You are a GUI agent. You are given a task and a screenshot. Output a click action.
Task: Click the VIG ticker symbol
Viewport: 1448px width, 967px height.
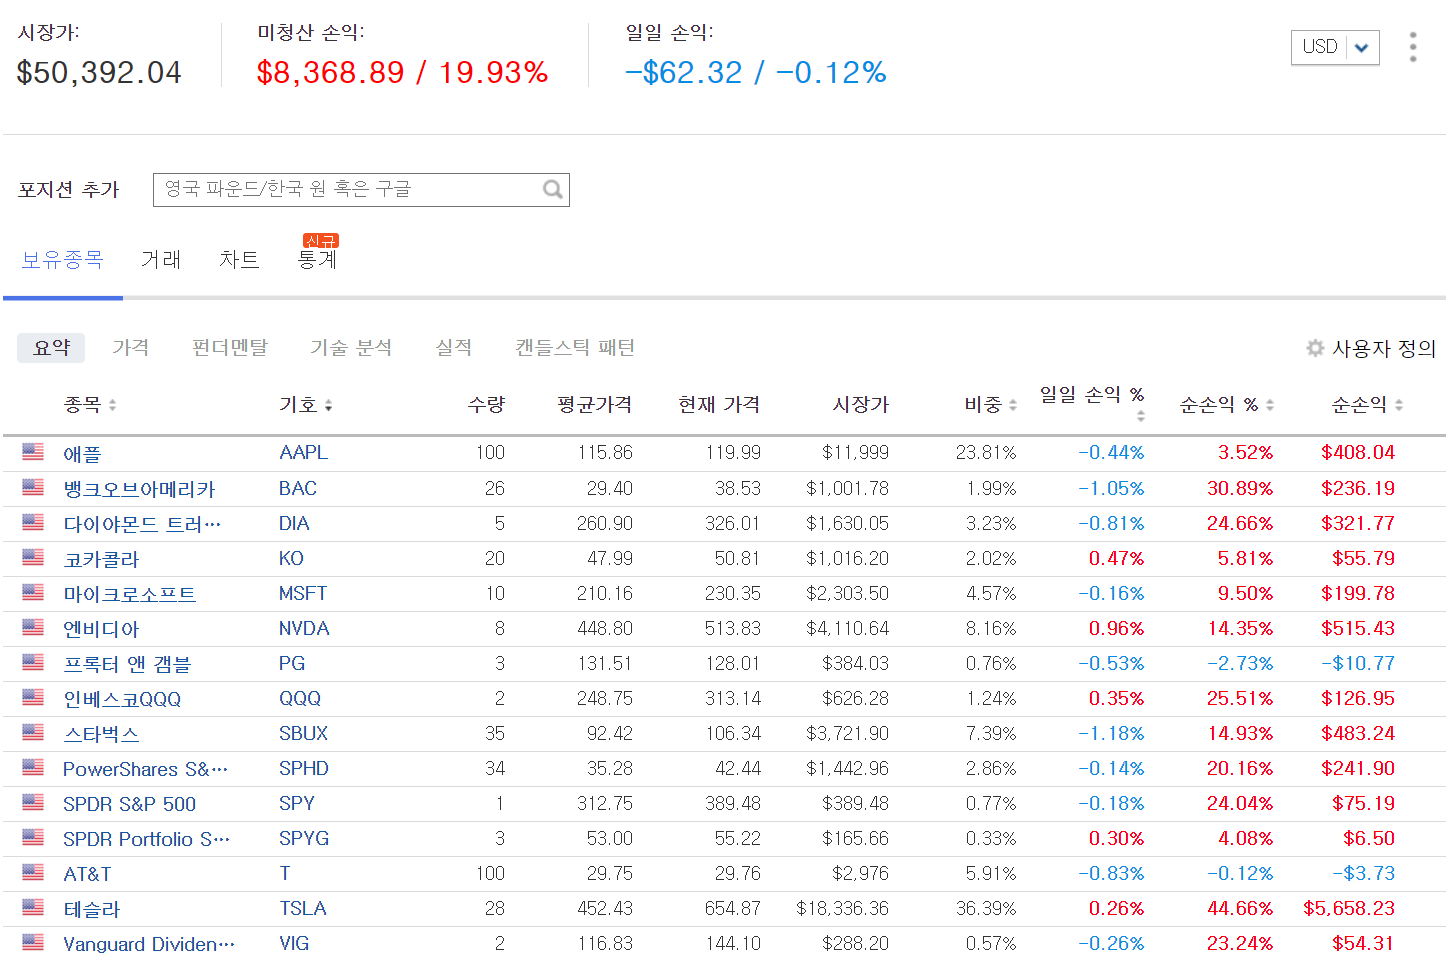coord(294,944)
